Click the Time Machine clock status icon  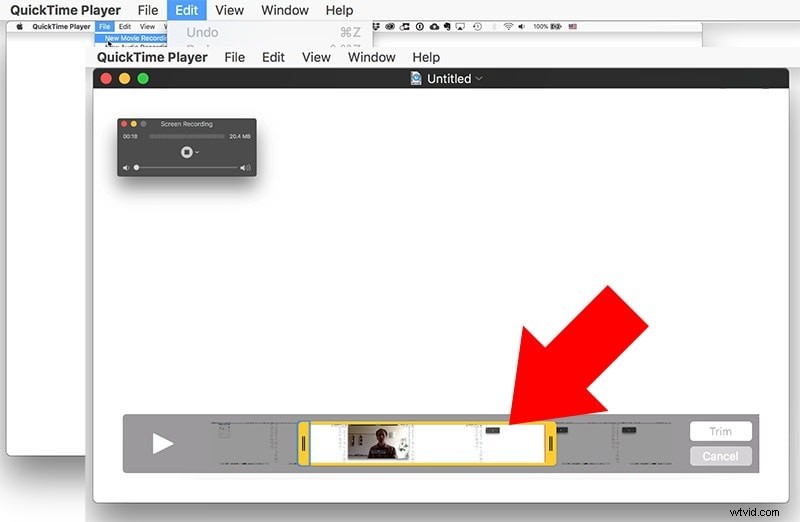click(x=477, y=27)
